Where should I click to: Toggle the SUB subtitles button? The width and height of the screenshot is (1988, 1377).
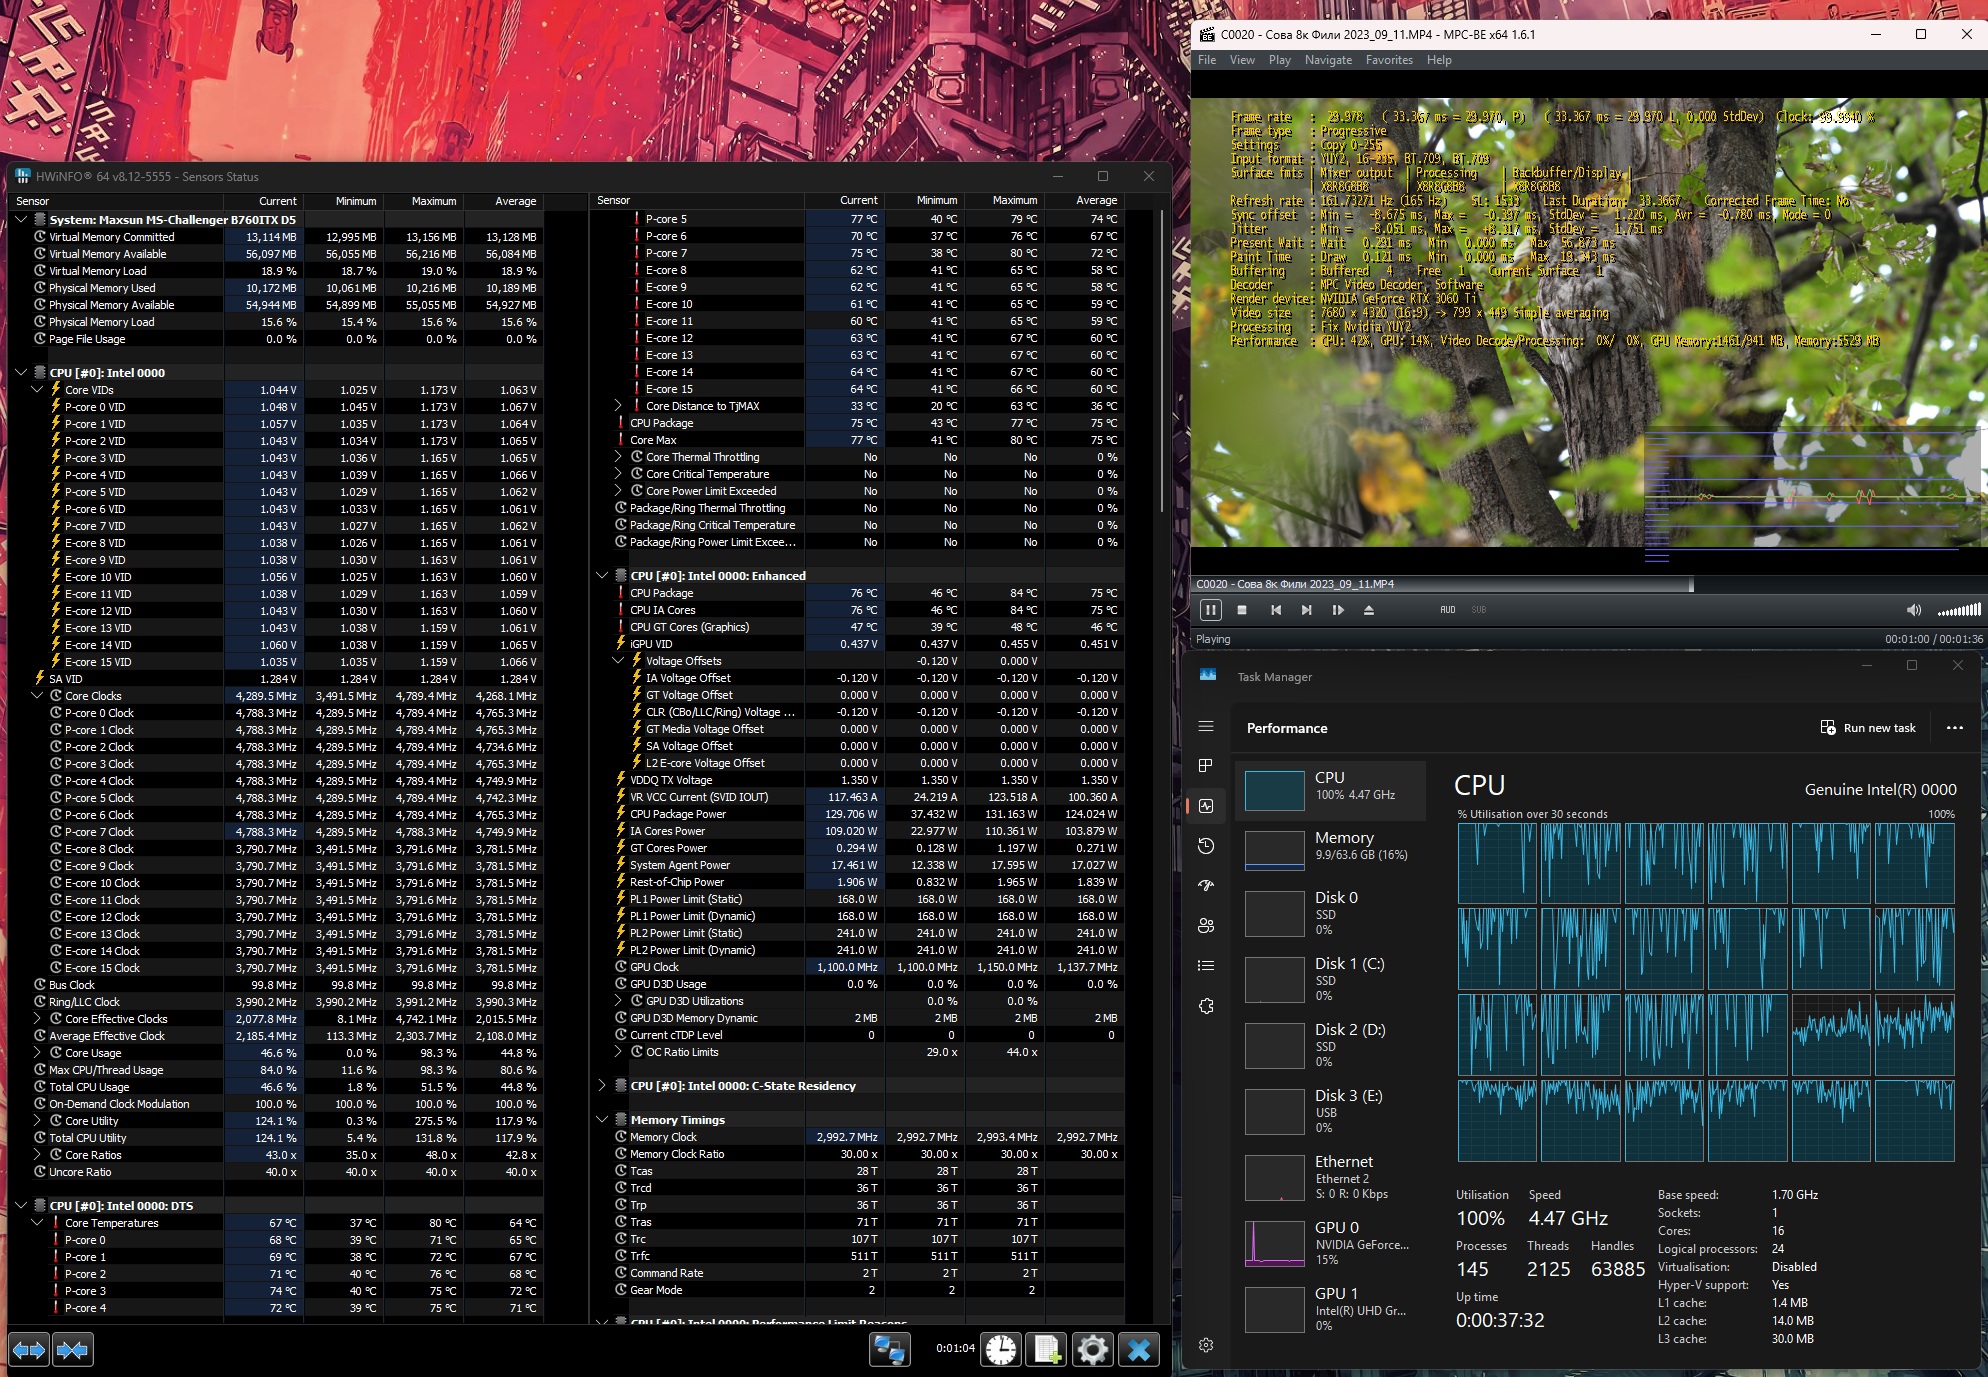1478,610
